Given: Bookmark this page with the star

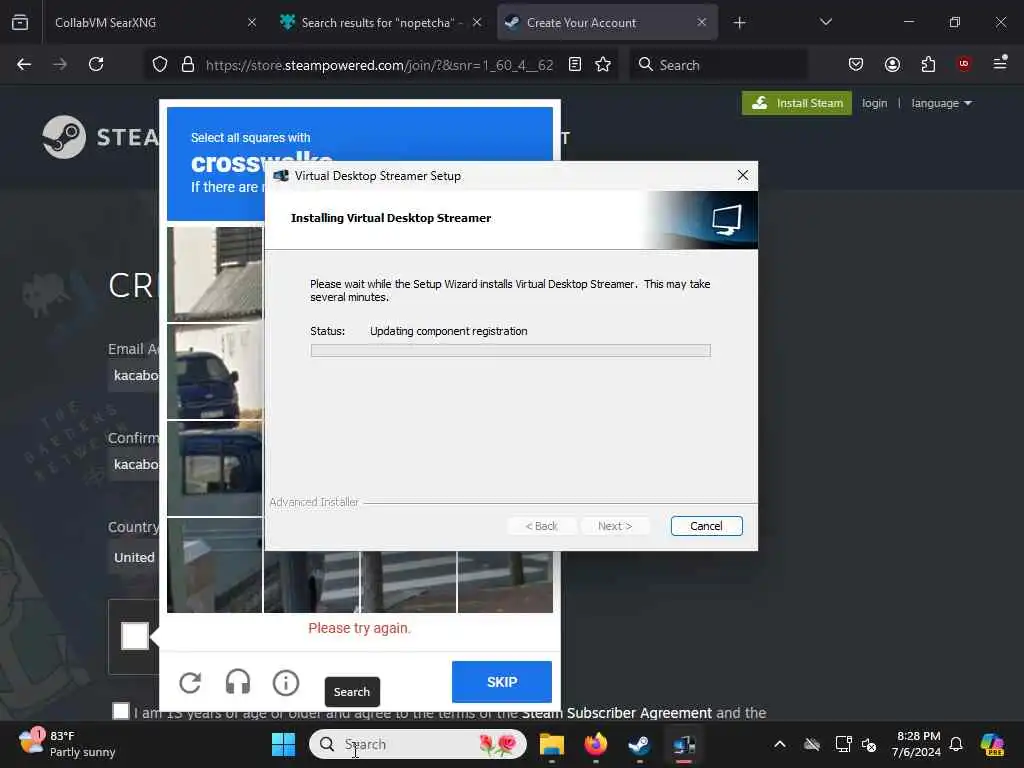Looking at the screenshot, I should click(603, 64).
